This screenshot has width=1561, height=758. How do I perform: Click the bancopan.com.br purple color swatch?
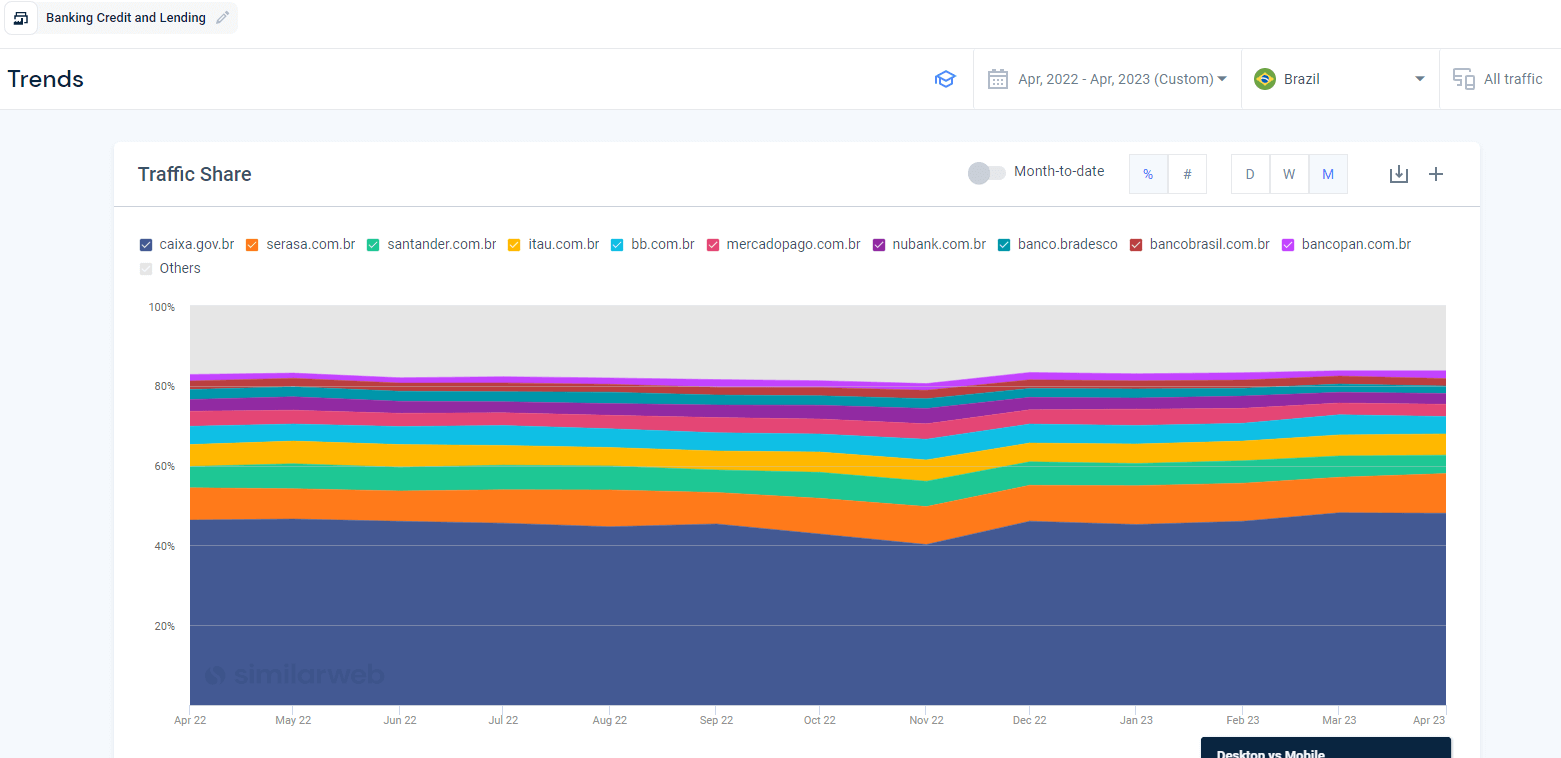[1288, 244]
